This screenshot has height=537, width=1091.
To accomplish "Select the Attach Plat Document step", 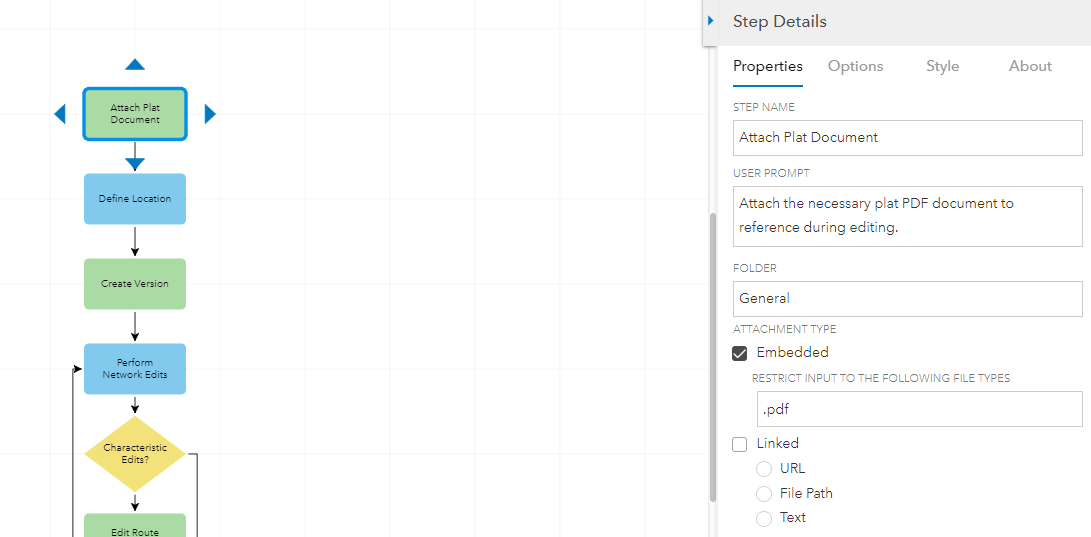I will [x=135, y=114].
